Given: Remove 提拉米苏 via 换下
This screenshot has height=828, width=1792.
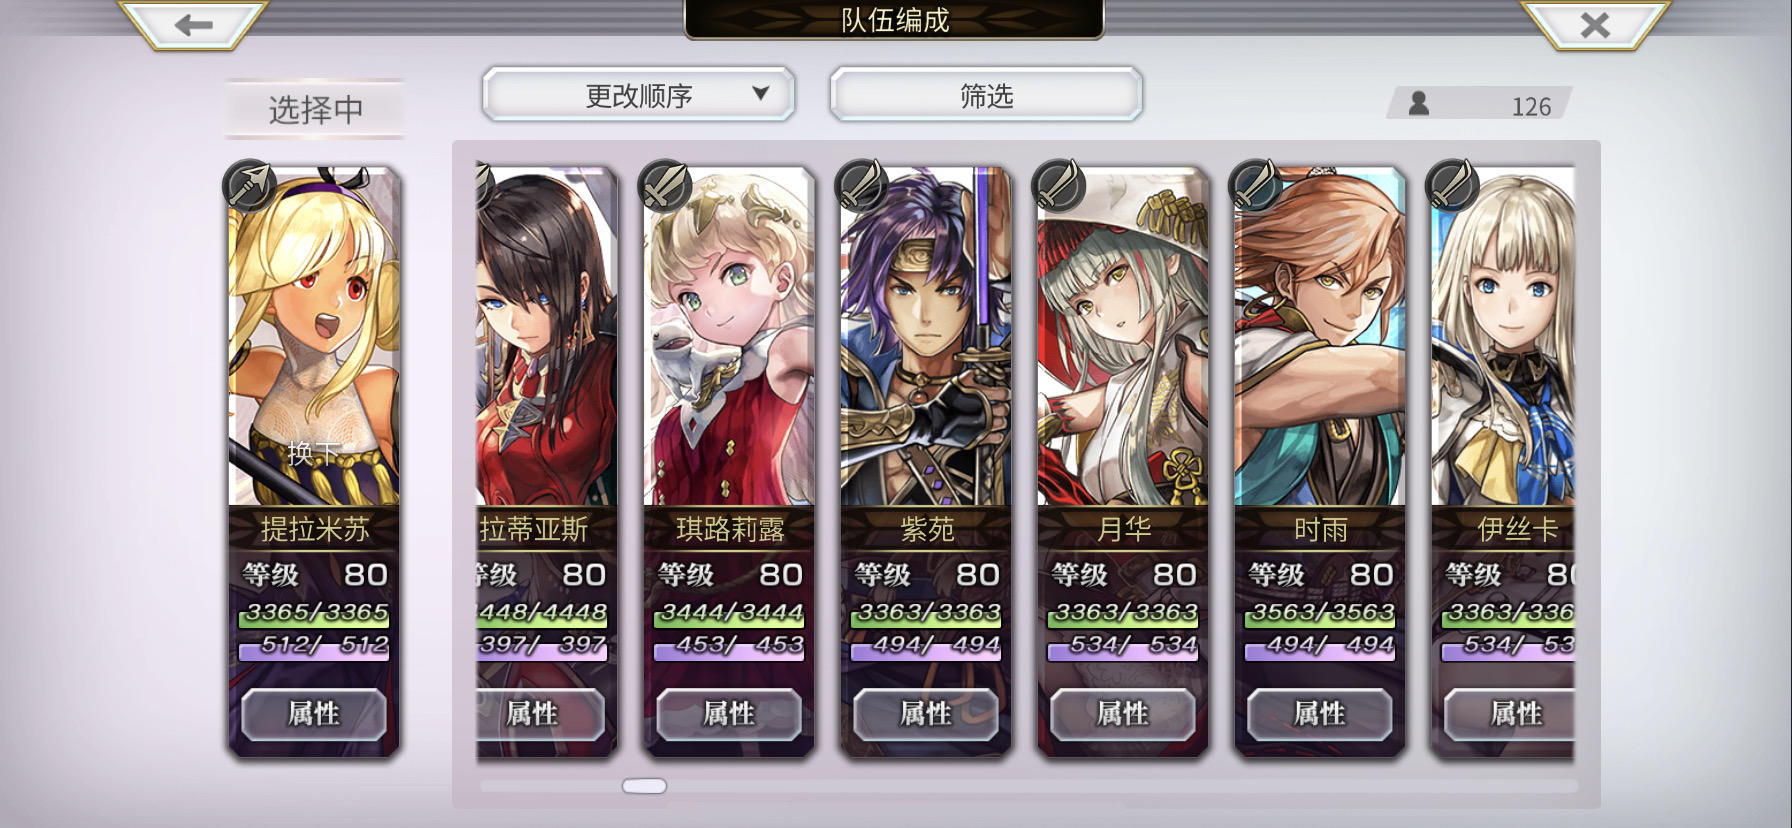Looking at the screenshot, I should (x=314, y=453).
